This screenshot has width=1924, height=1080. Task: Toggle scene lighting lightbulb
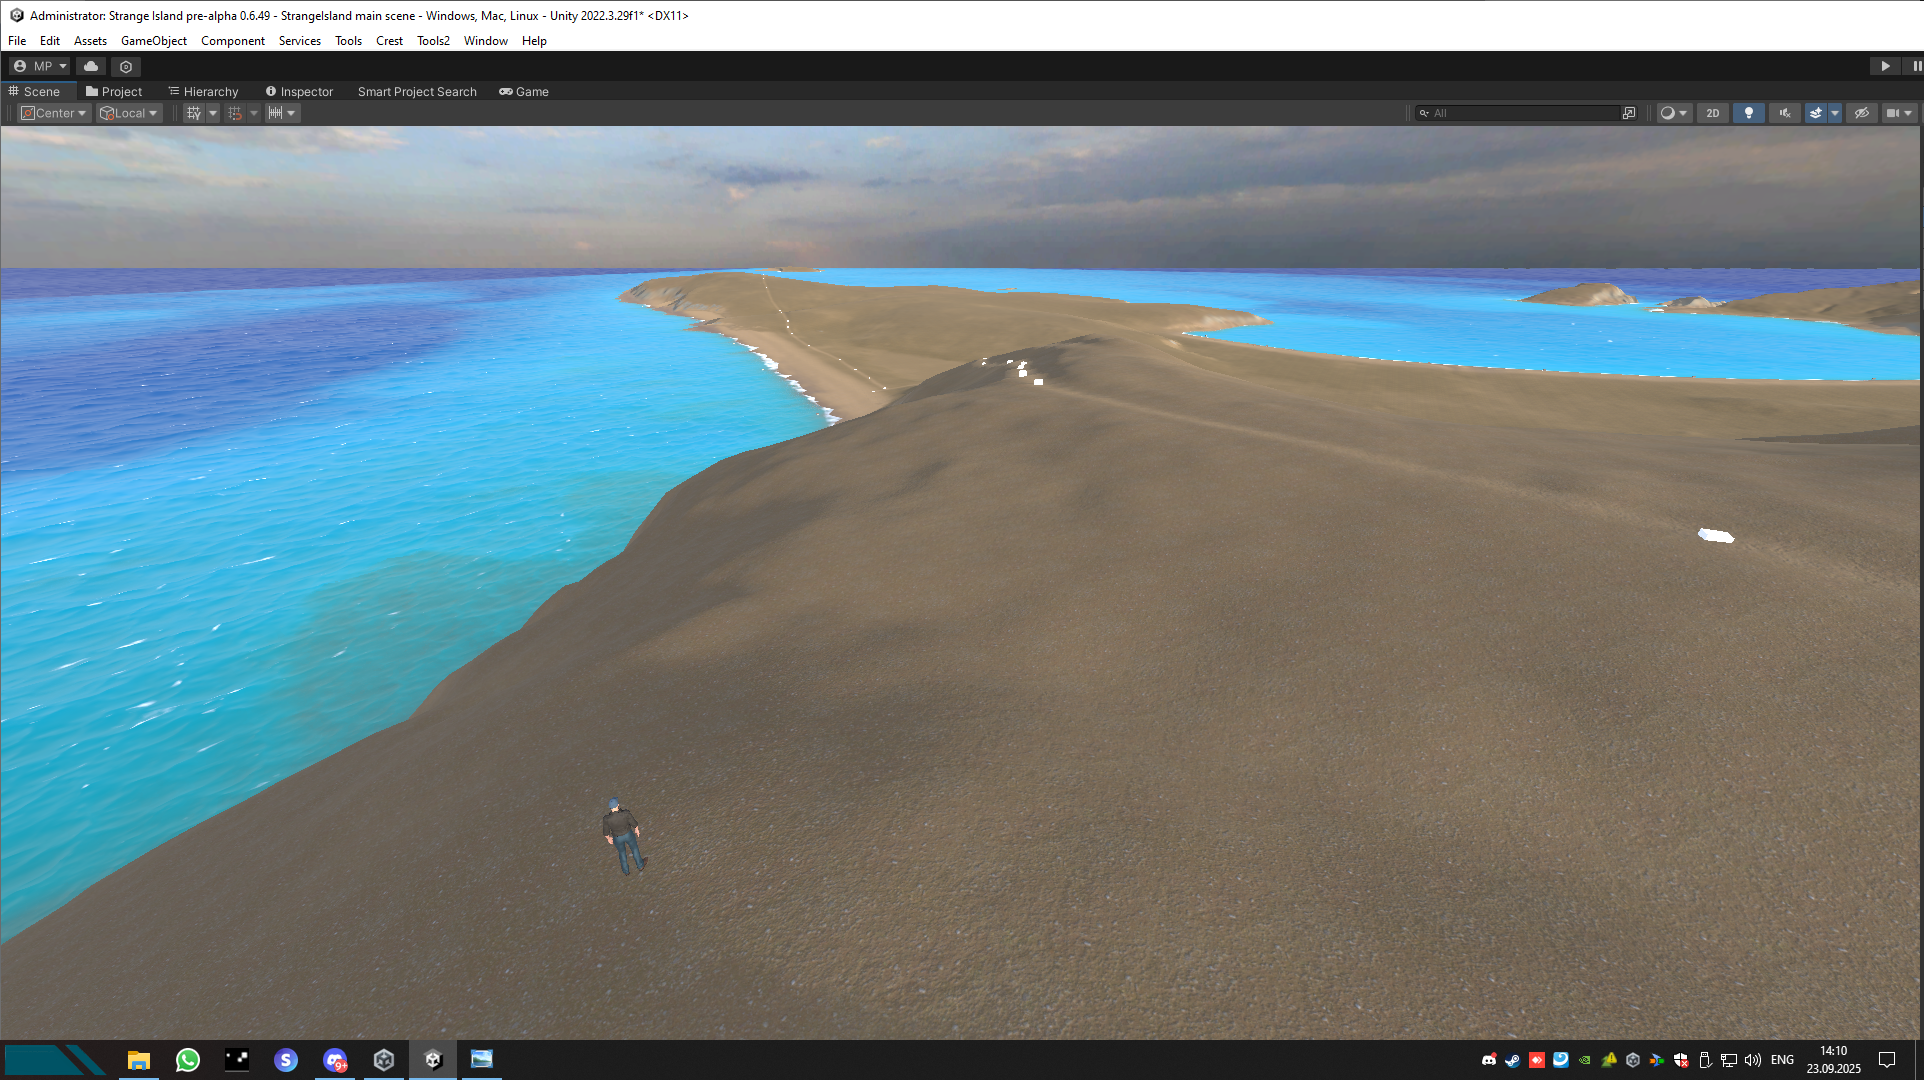1748,113
